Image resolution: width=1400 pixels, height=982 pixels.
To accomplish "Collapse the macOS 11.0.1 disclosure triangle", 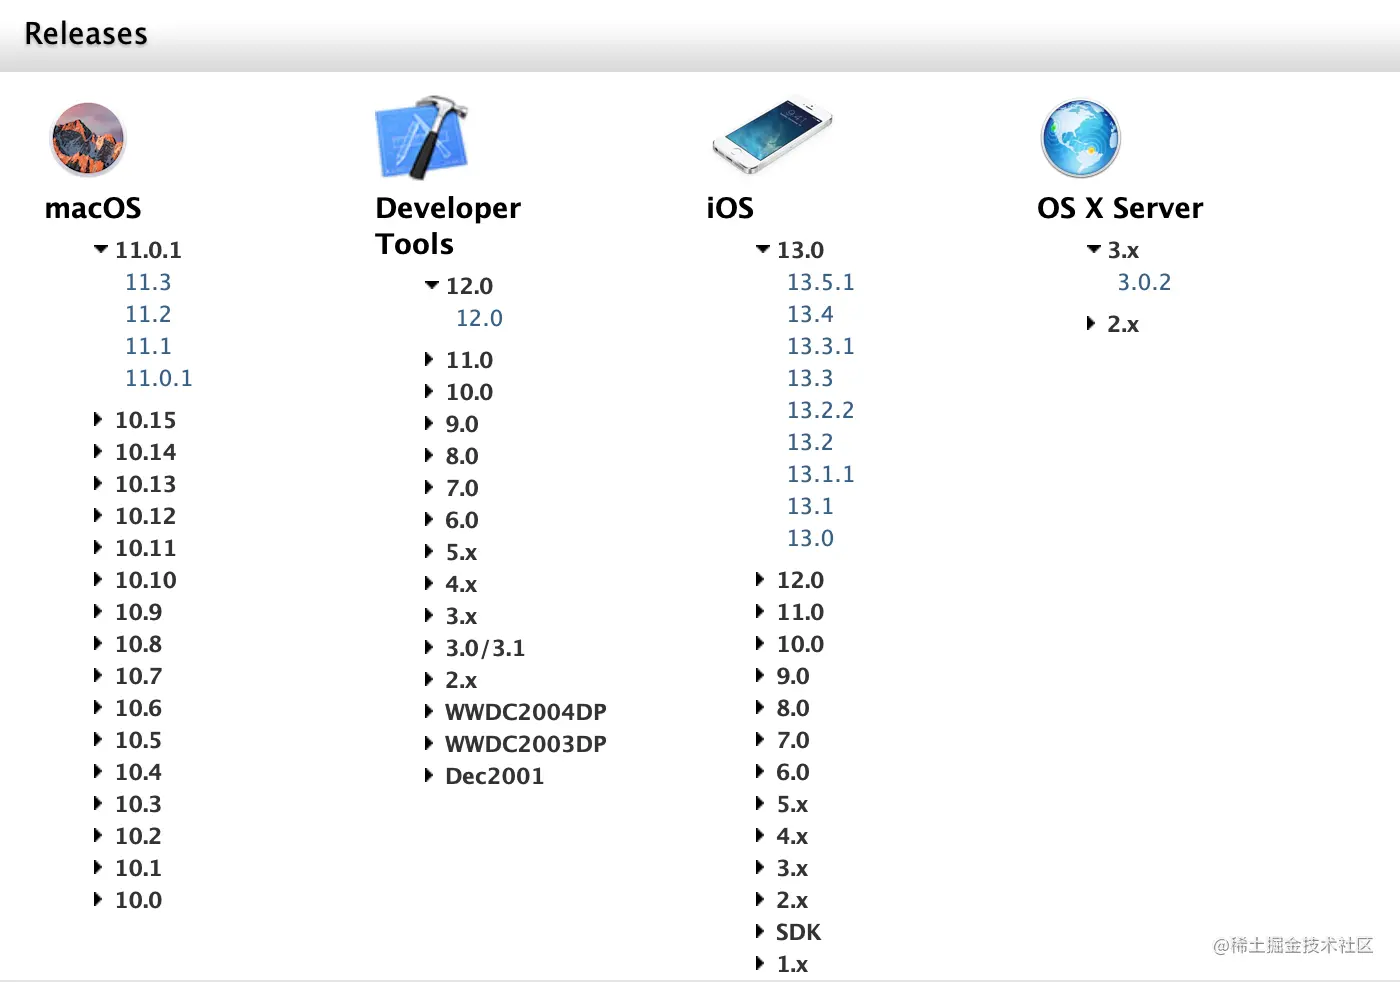I will (x=100, y=249).
